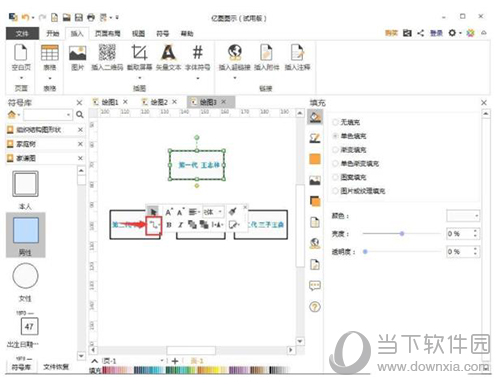Click the Buy (购买) link at top right
500x385 pixels.
[x=391, y=33]
